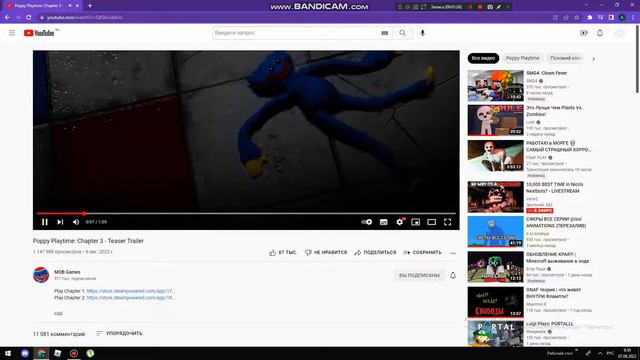Enable theater mode in player
The width and height of the screenshot is (640, 360).
[431, 222]
